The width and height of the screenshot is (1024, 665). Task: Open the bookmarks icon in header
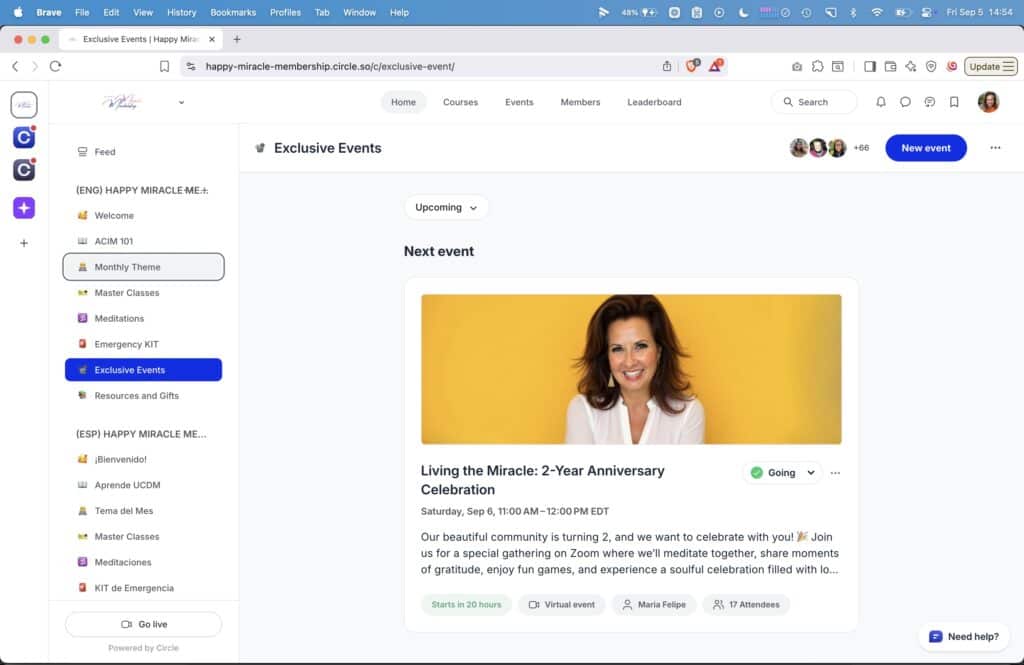tap(954, 102)
